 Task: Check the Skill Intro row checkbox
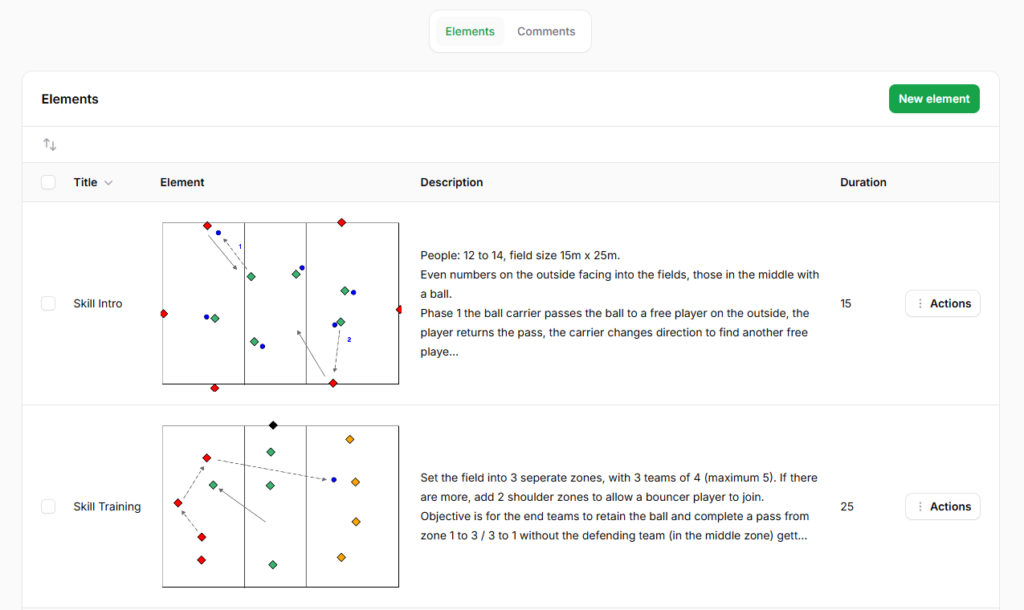pyautogui.click(x=48, y=304)
